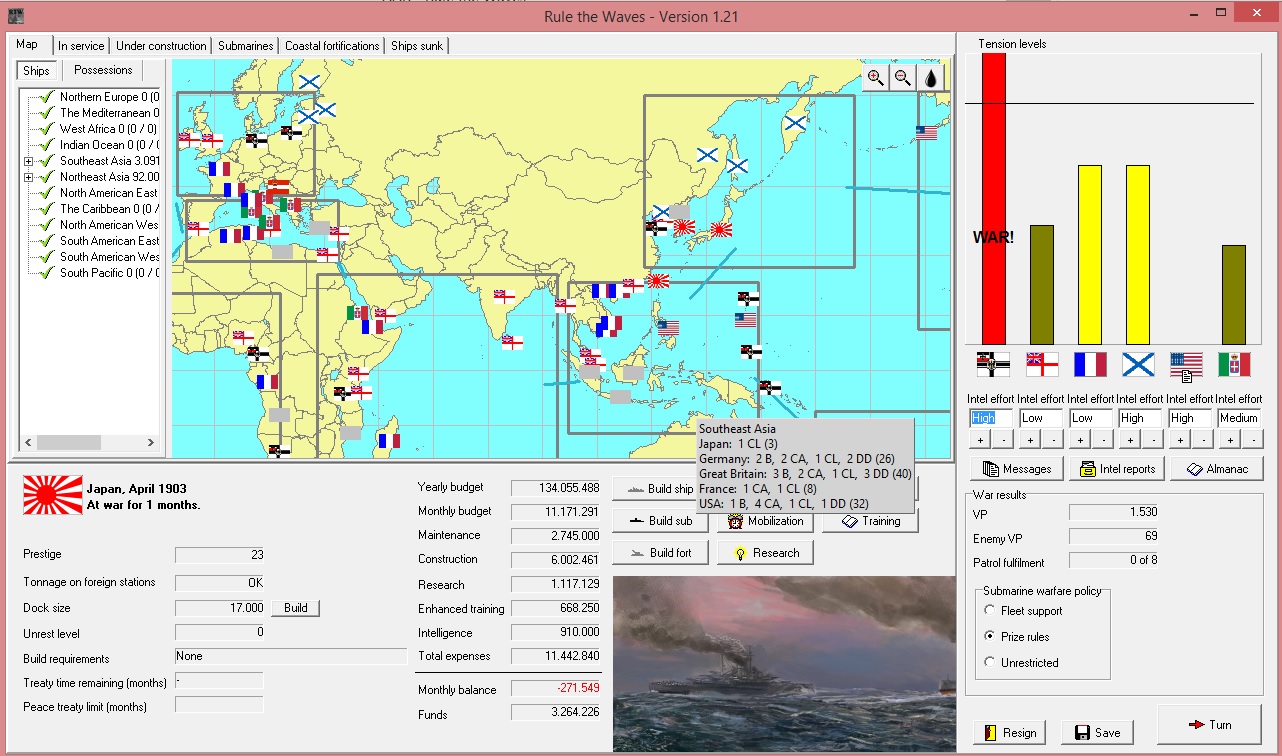Open the Ships sunk tab

(418, 46)
